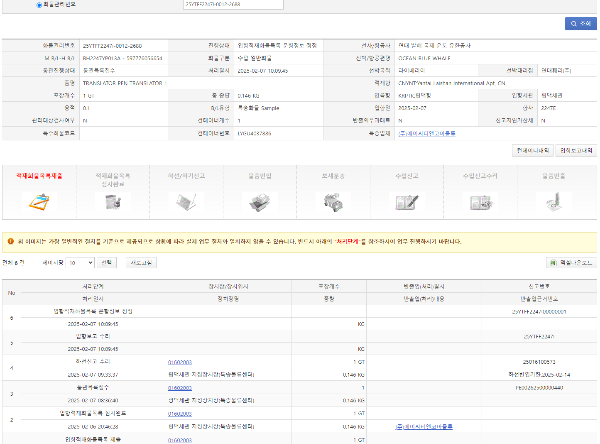Click the Excel icon on the download button
The height and width of the screenshot is (444, 600).
tap(553, 263)
